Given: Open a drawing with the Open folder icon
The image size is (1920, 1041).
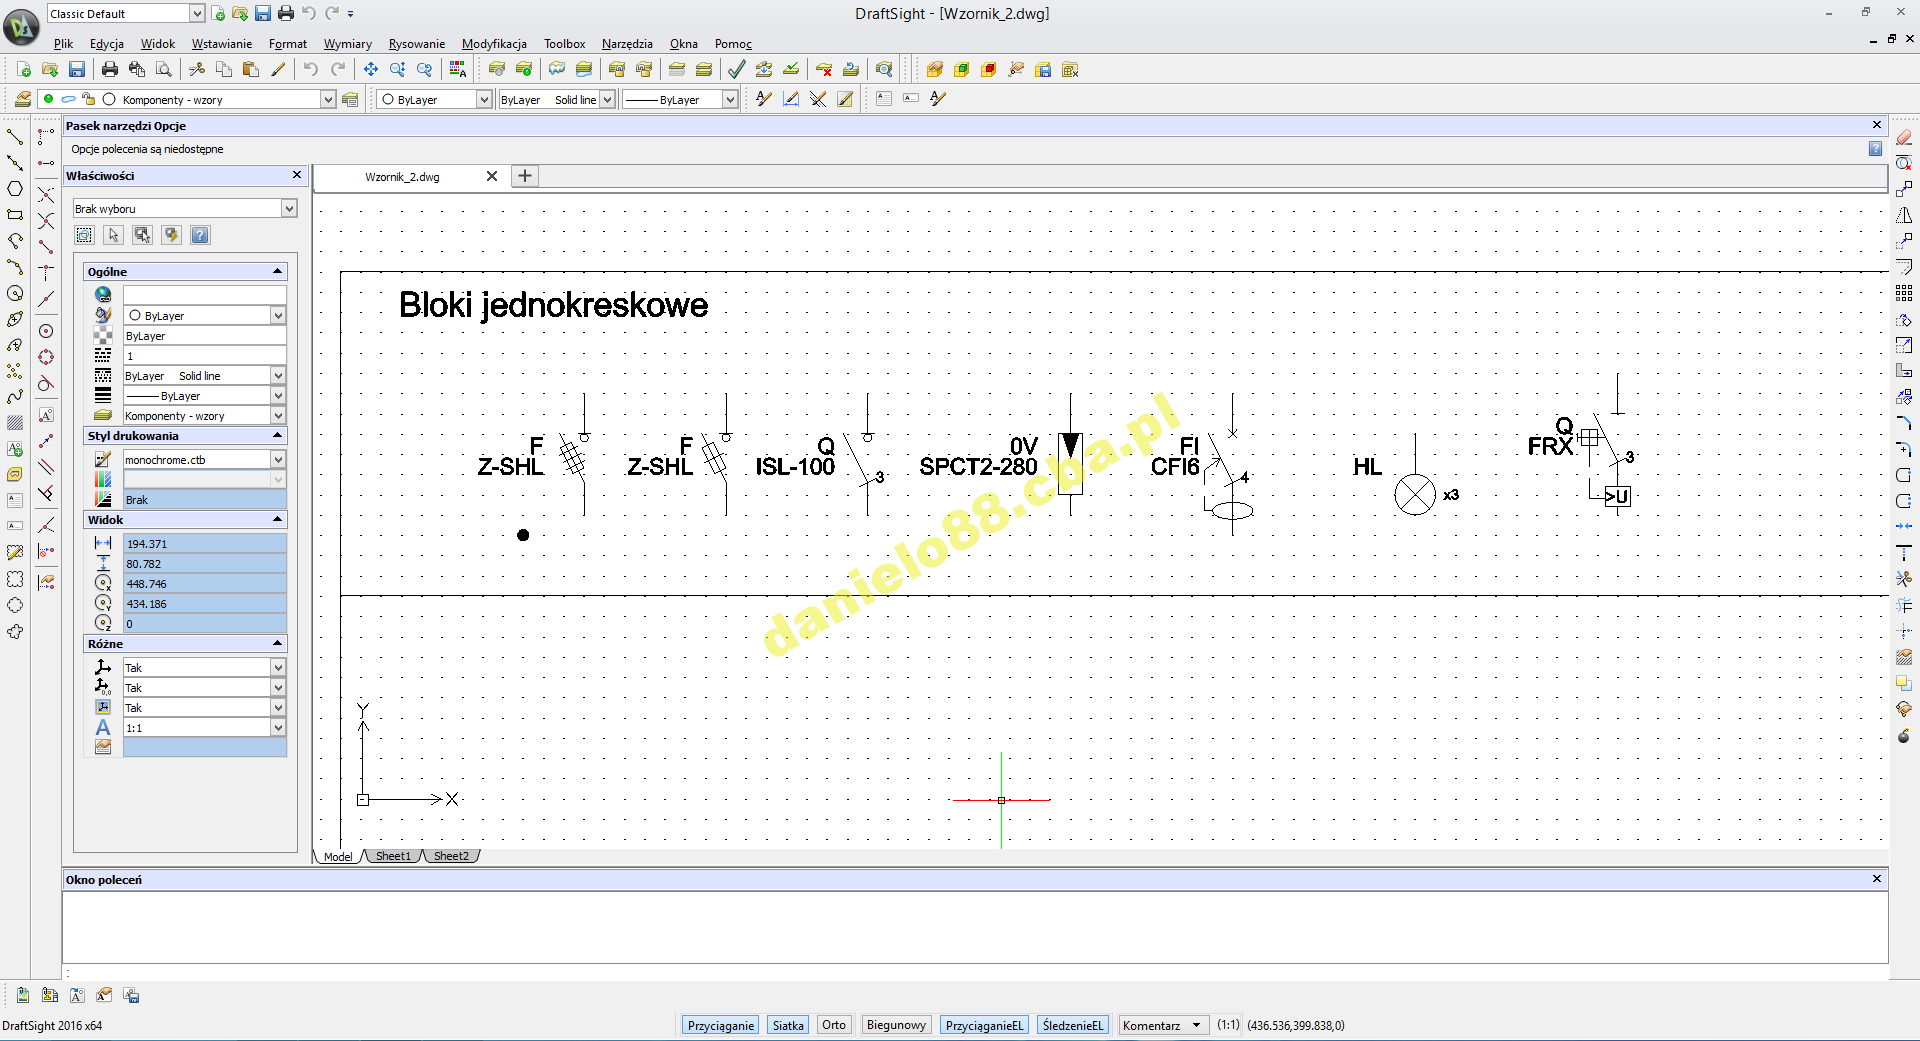Looking at the screenshot, I should pyautogui.click(x=49, y=69).
